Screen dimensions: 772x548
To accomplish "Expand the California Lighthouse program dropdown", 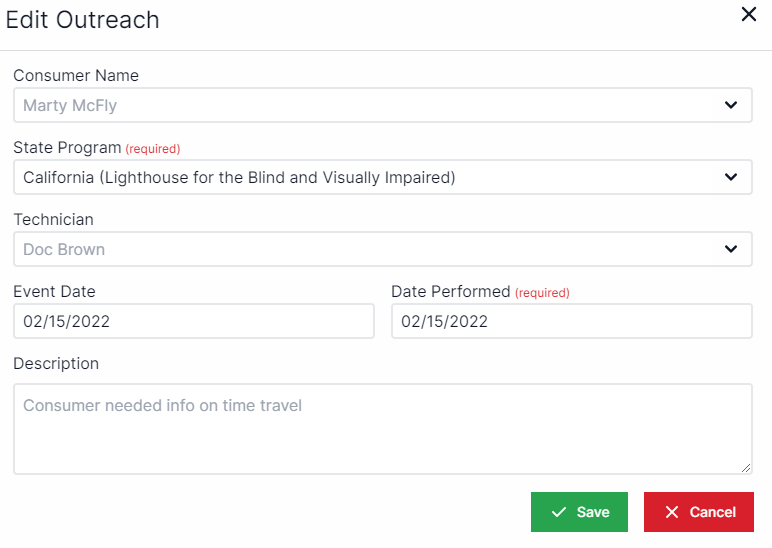I will pos(370,177).
